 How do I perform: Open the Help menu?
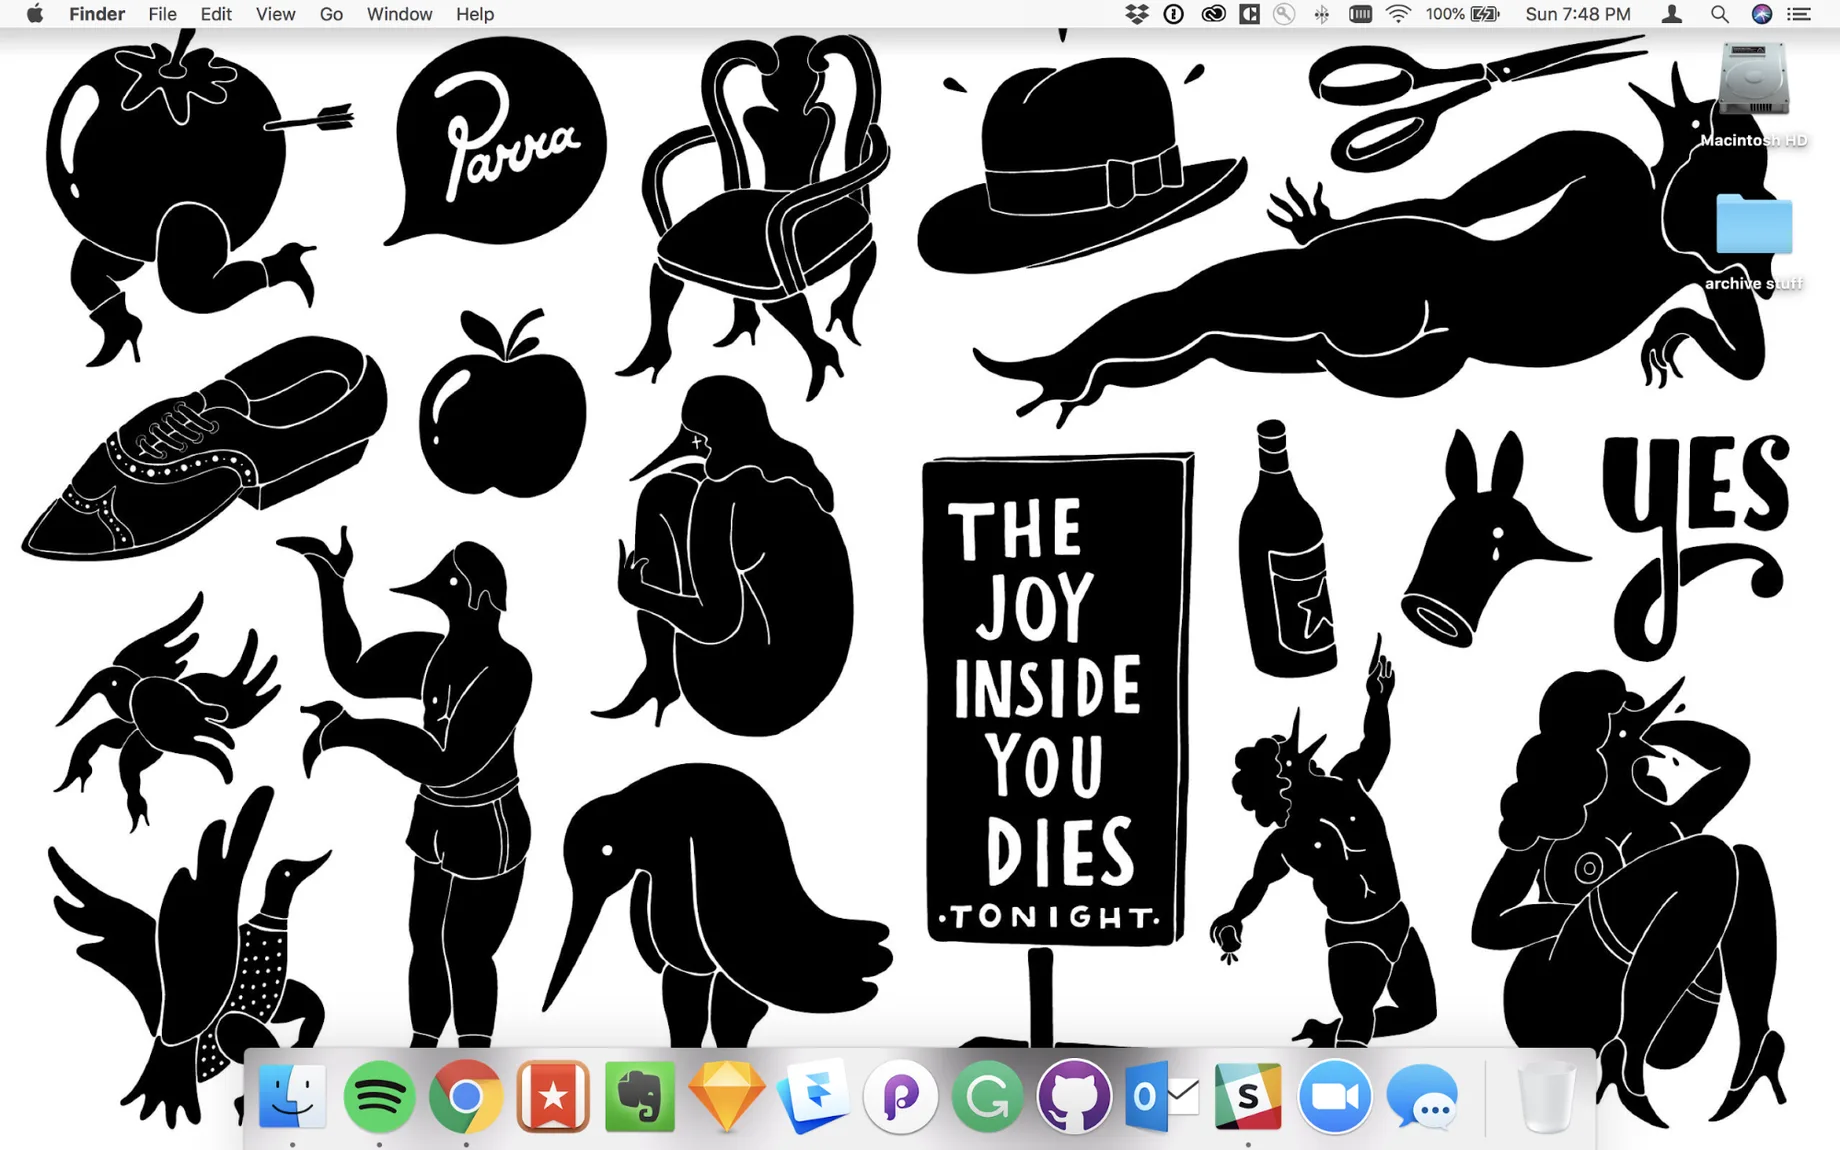pos(475,14)
